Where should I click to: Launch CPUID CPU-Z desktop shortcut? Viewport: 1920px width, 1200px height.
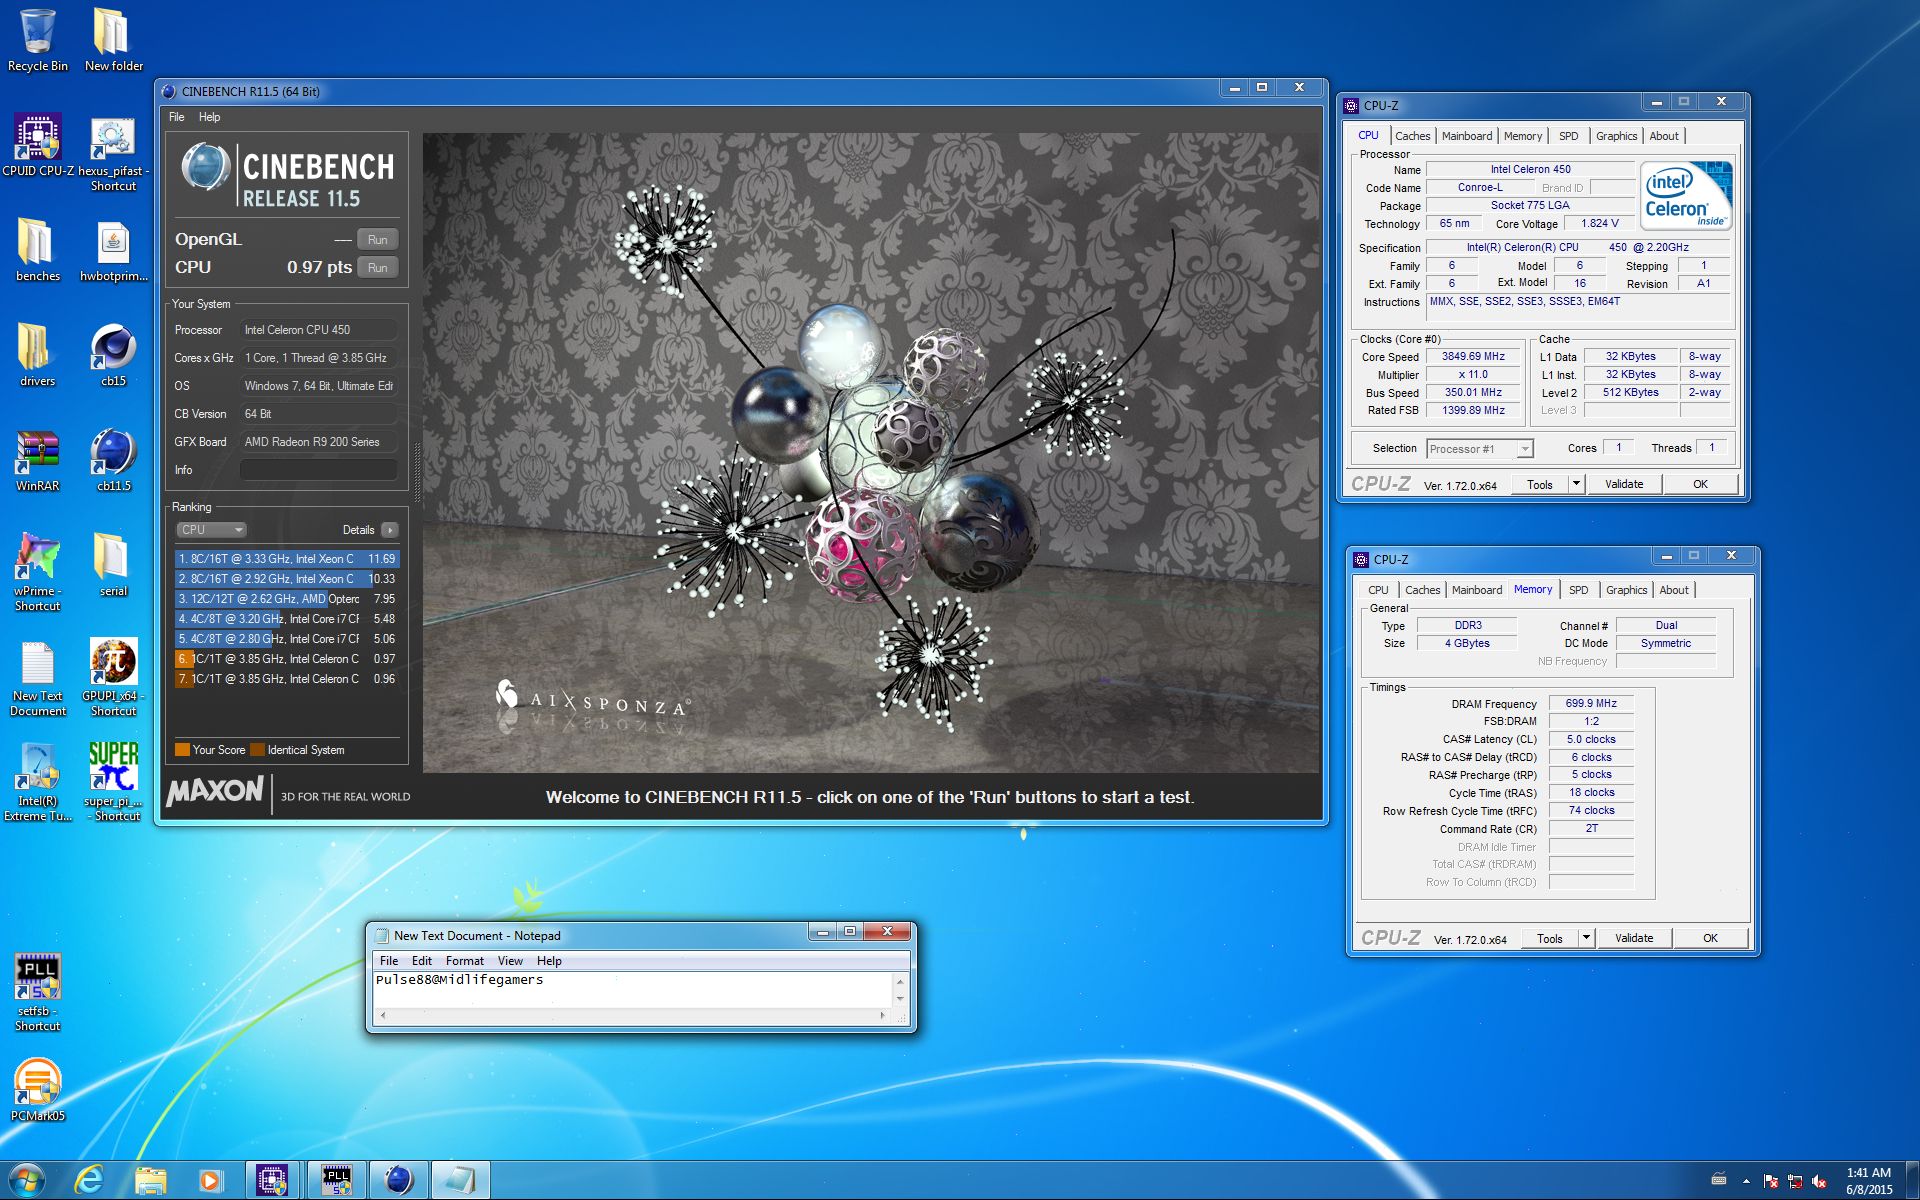tap(37, 145)
